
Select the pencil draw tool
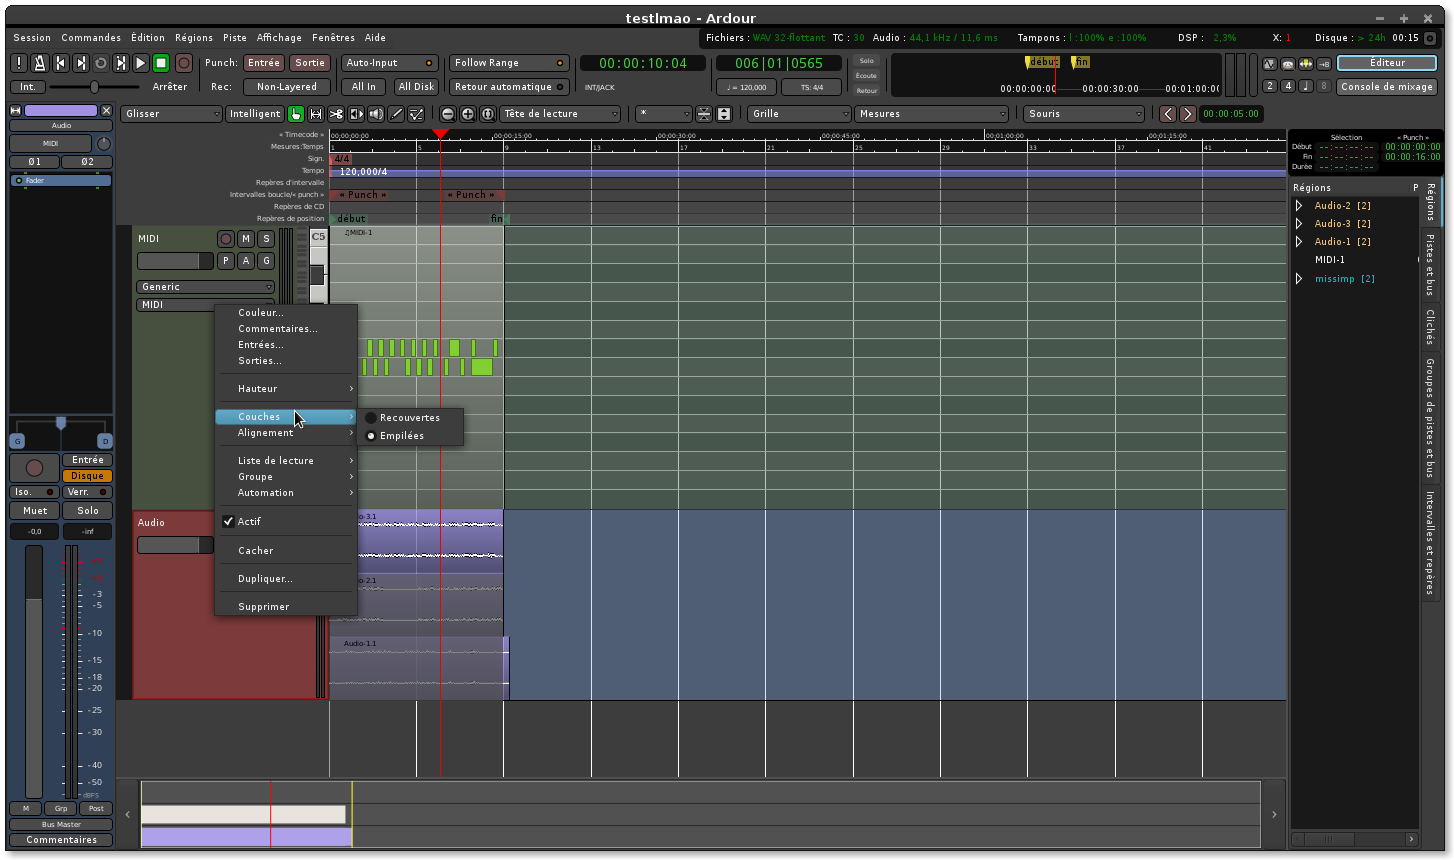point(396,114)
